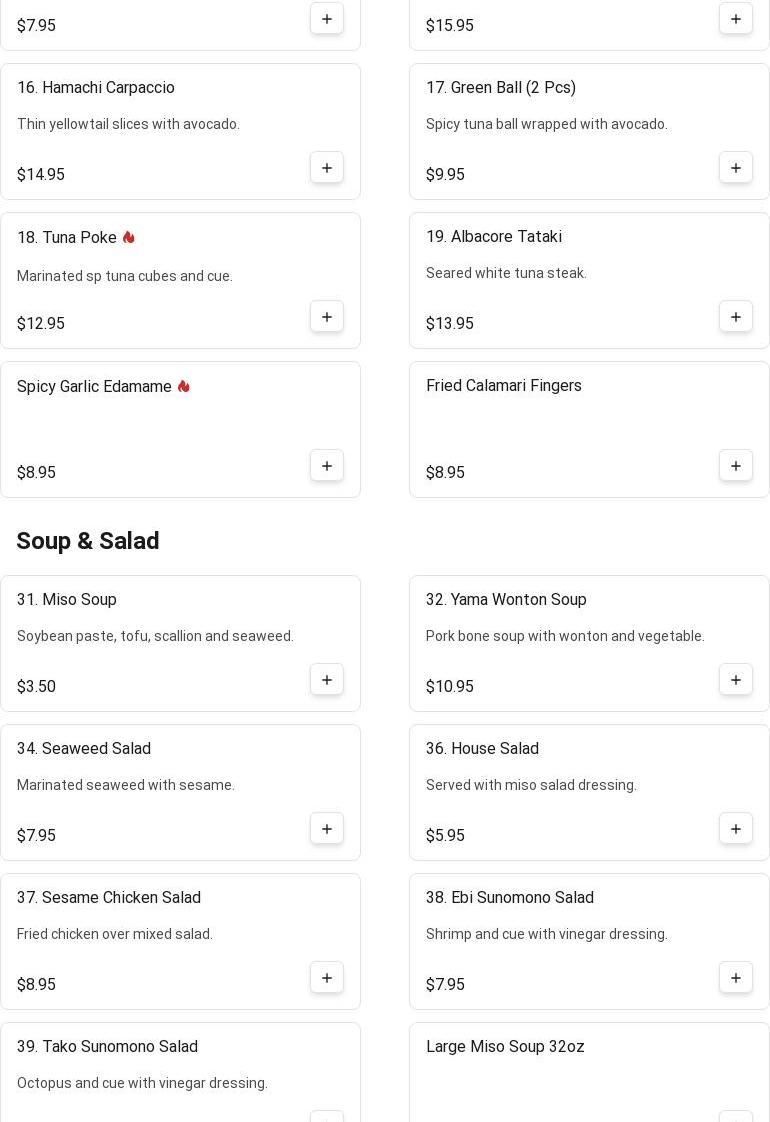Open the Hamachi Carpaccio item title

[96, 88]
